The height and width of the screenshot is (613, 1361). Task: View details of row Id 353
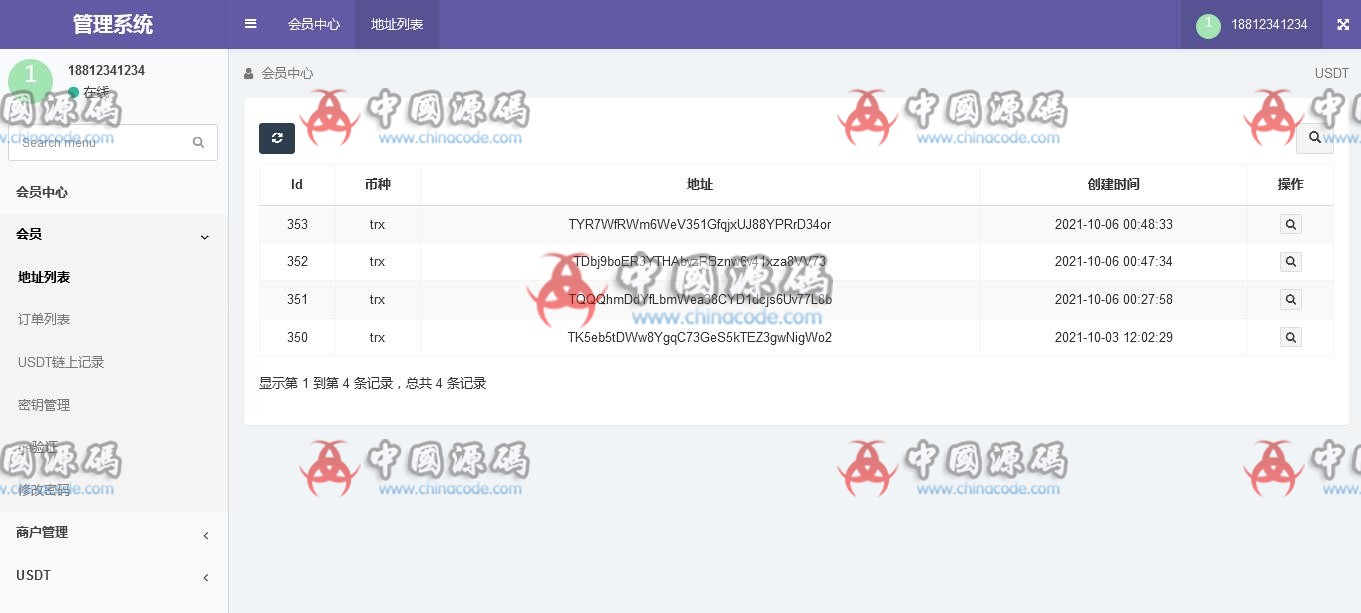[1291, 224]
